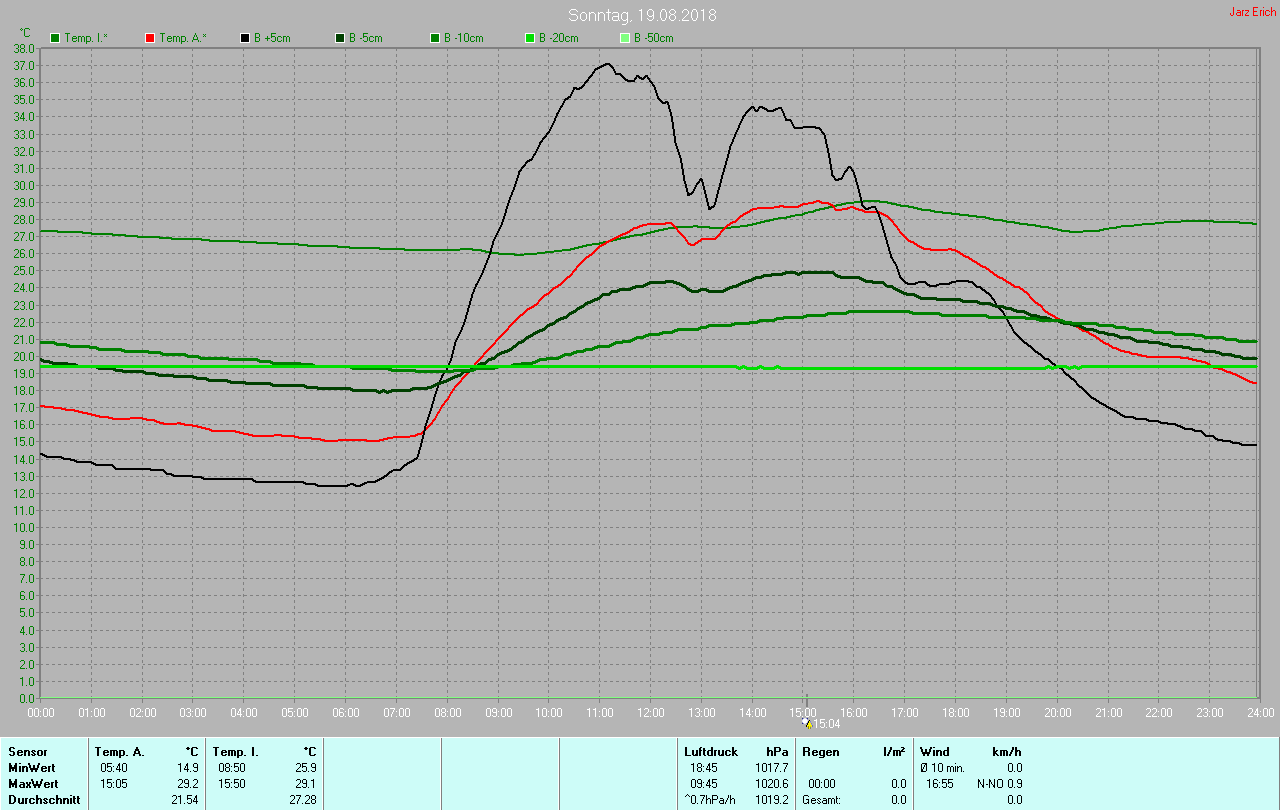The image size is (1280, 810).
Task: Click the '24:00' x-axis time label
Action: coord(1261,713)
